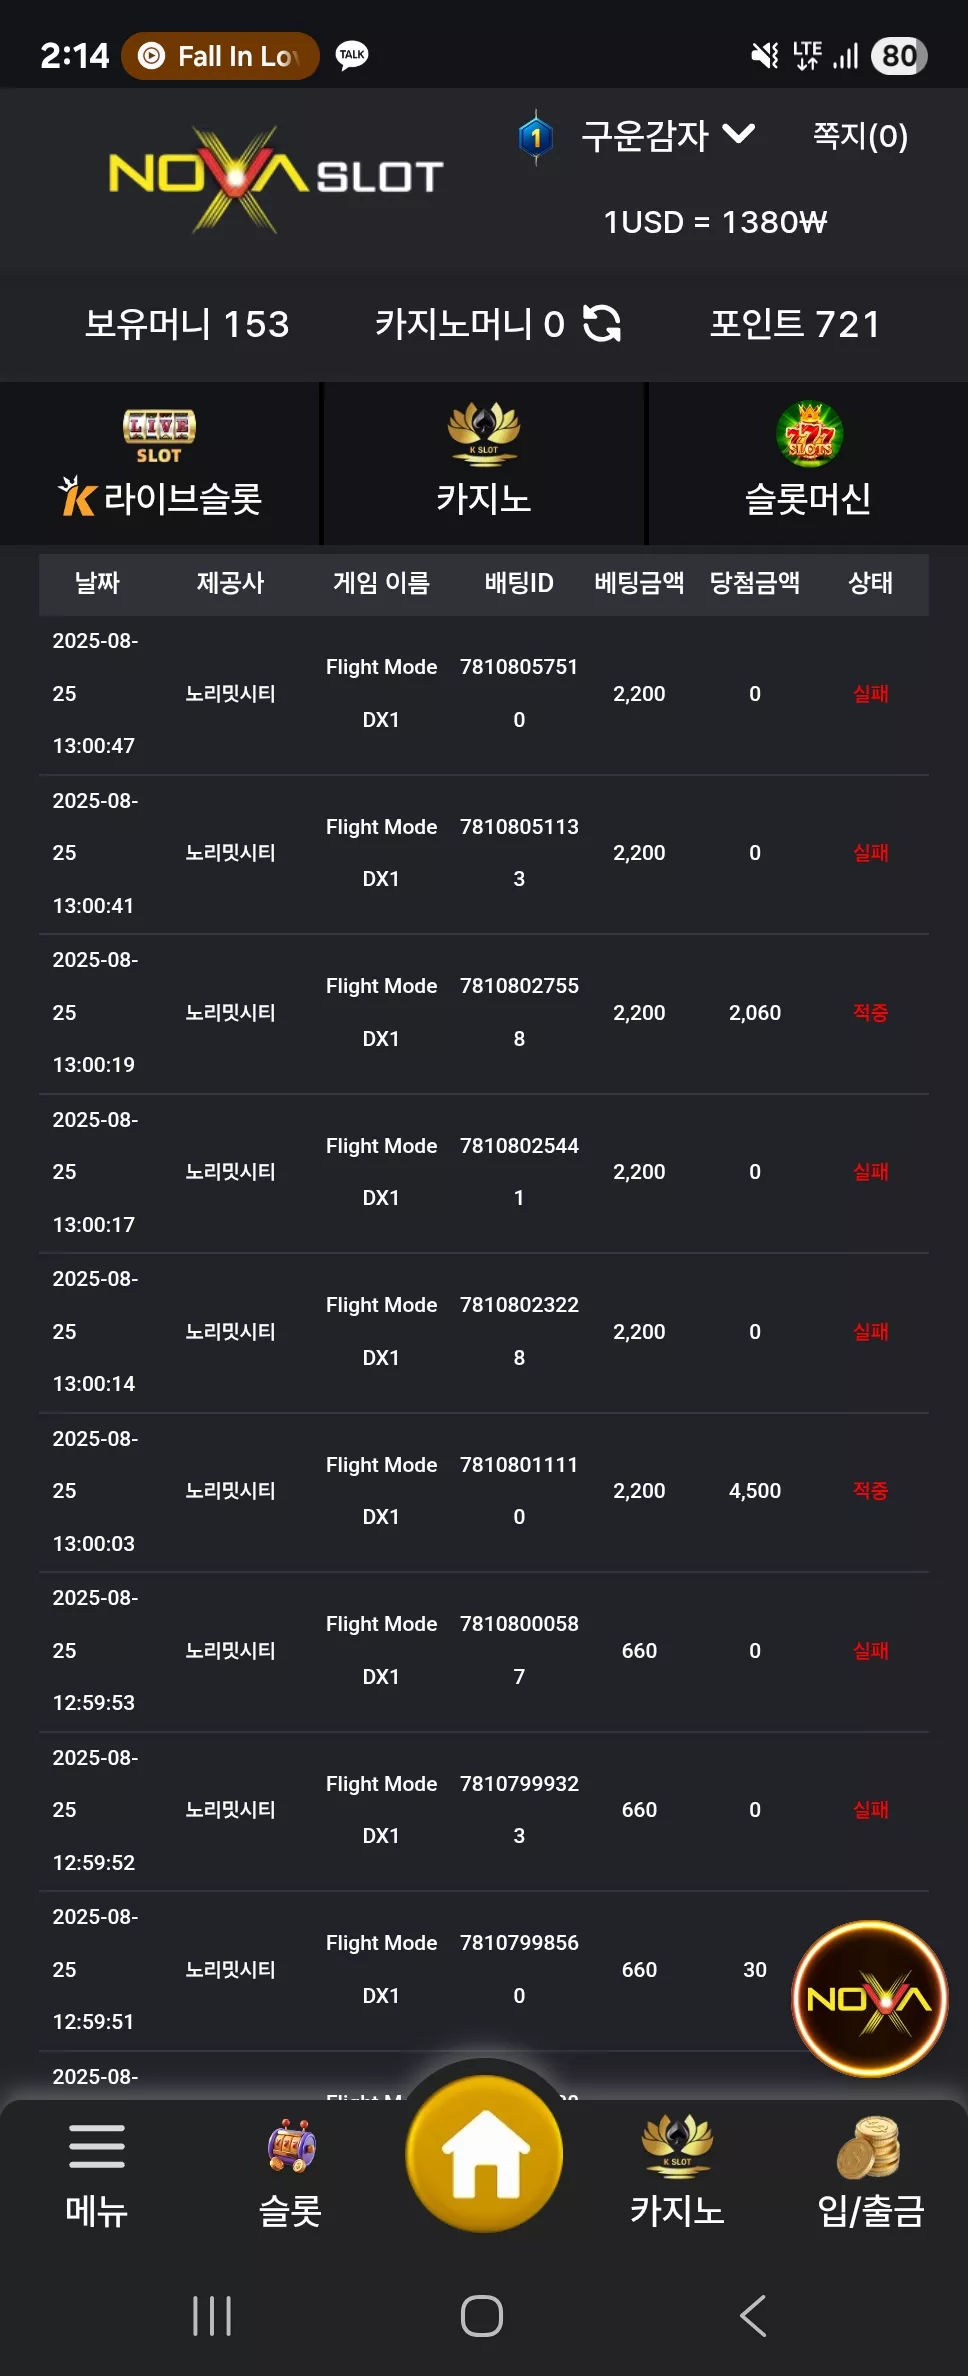This screenshot has height=2376, width=968.
Task: Open the floating NOVA round badge
Action: 869,1998
